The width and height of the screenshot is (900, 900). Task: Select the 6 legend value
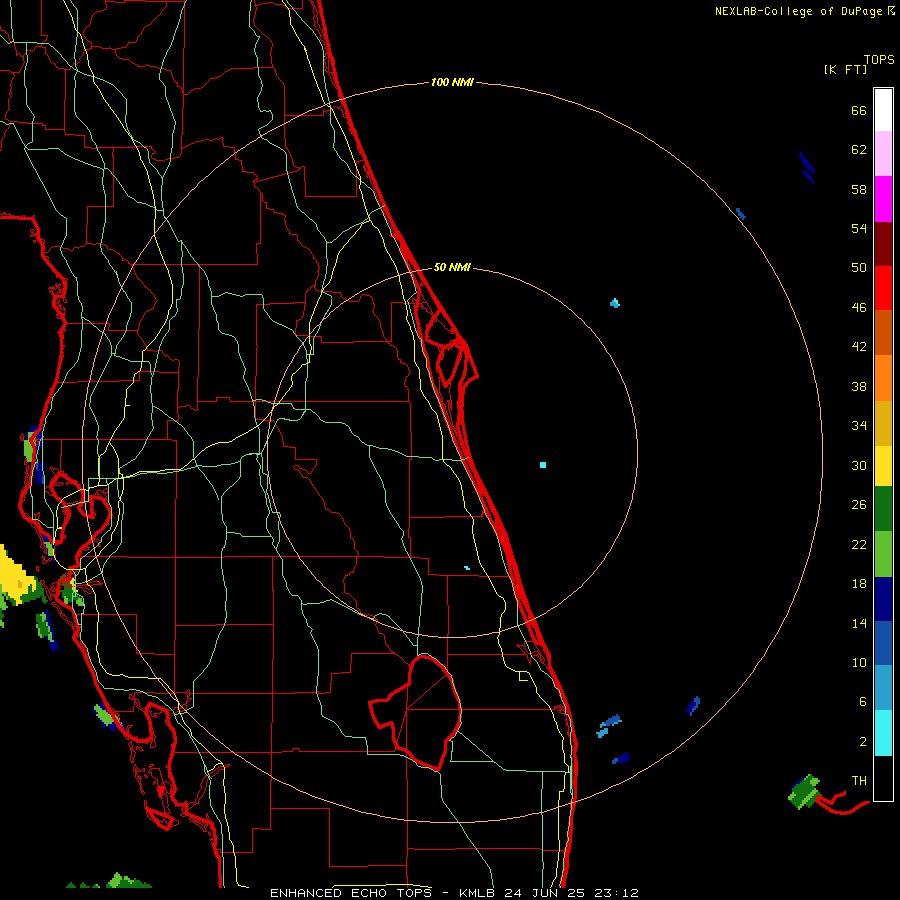tap(863, 702)
